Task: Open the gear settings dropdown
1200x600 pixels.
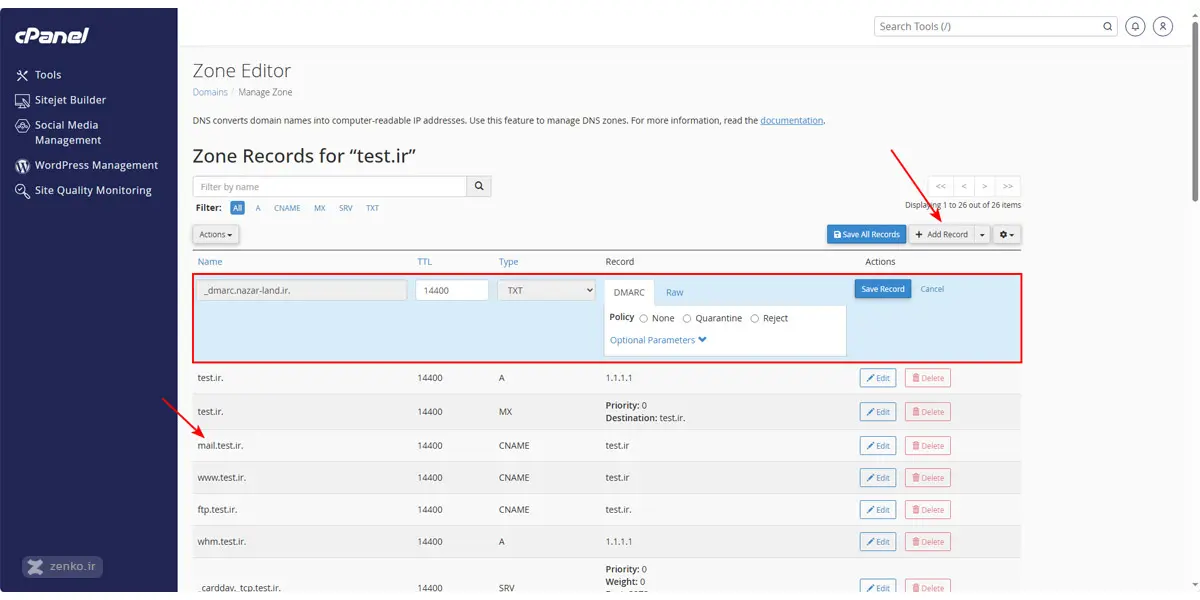Action: (x=1006, y=234)
